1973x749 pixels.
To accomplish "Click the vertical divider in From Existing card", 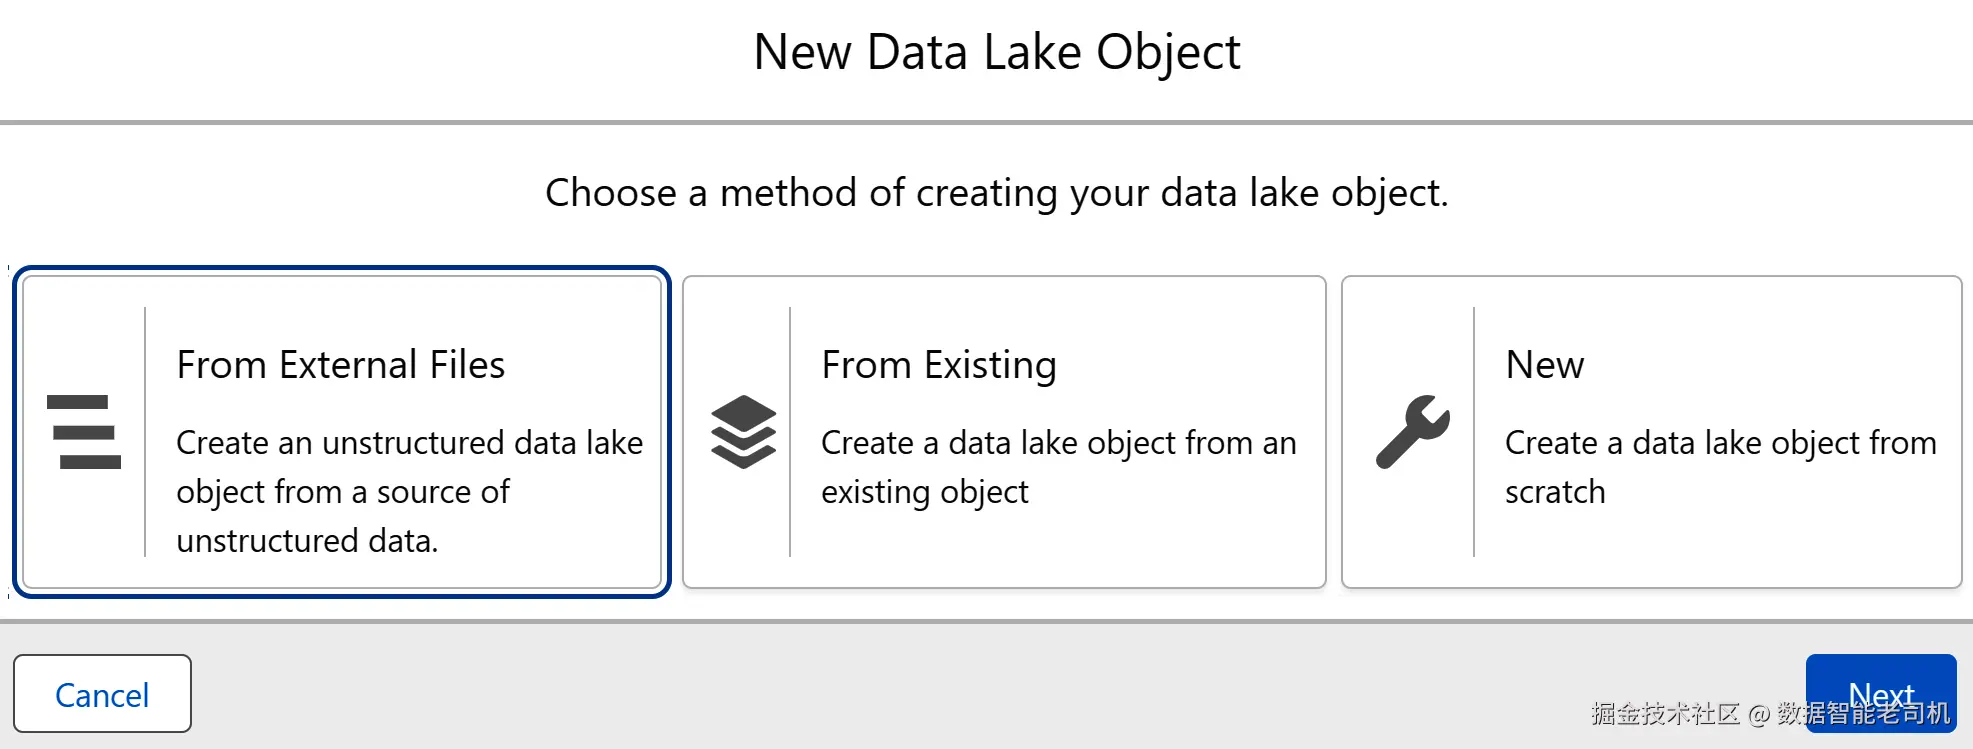I will [x=790, y=432].
